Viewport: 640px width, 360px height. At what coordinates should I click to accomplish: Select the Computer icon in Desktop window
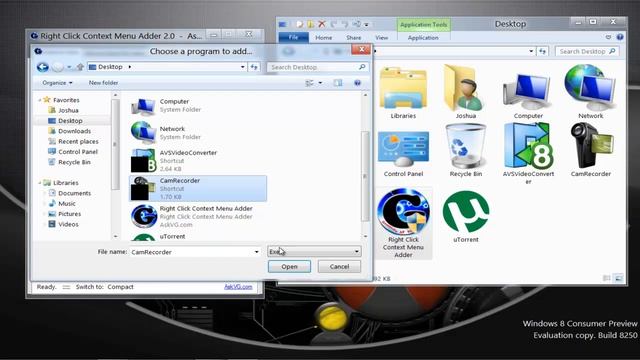(528, 91)
